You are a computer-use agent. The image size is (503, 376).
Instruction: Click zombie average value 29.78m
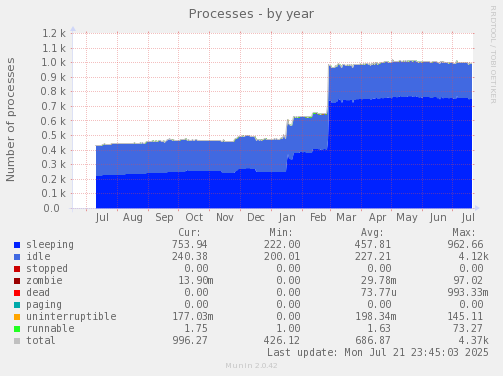[x=379, y=281]
